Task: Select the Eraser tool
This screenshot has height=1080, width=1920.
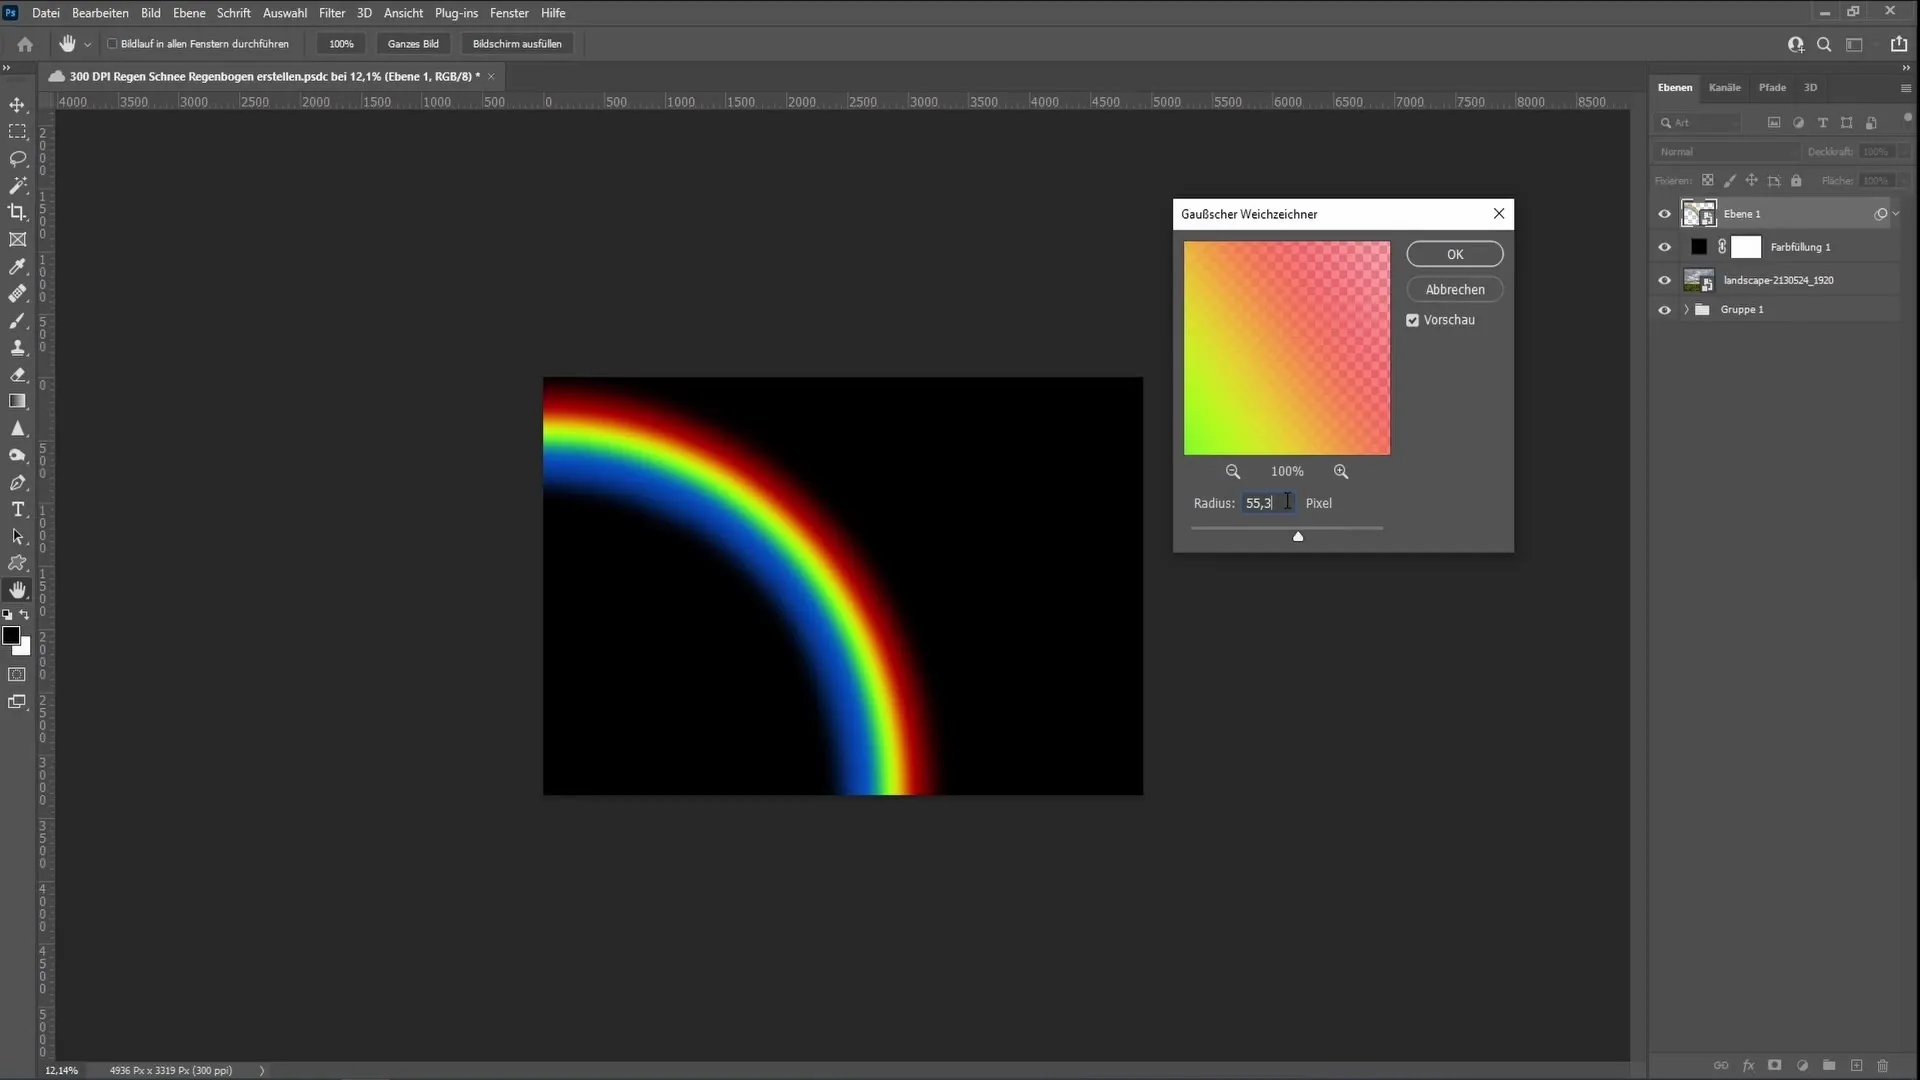Action: (x=17, y=374)
